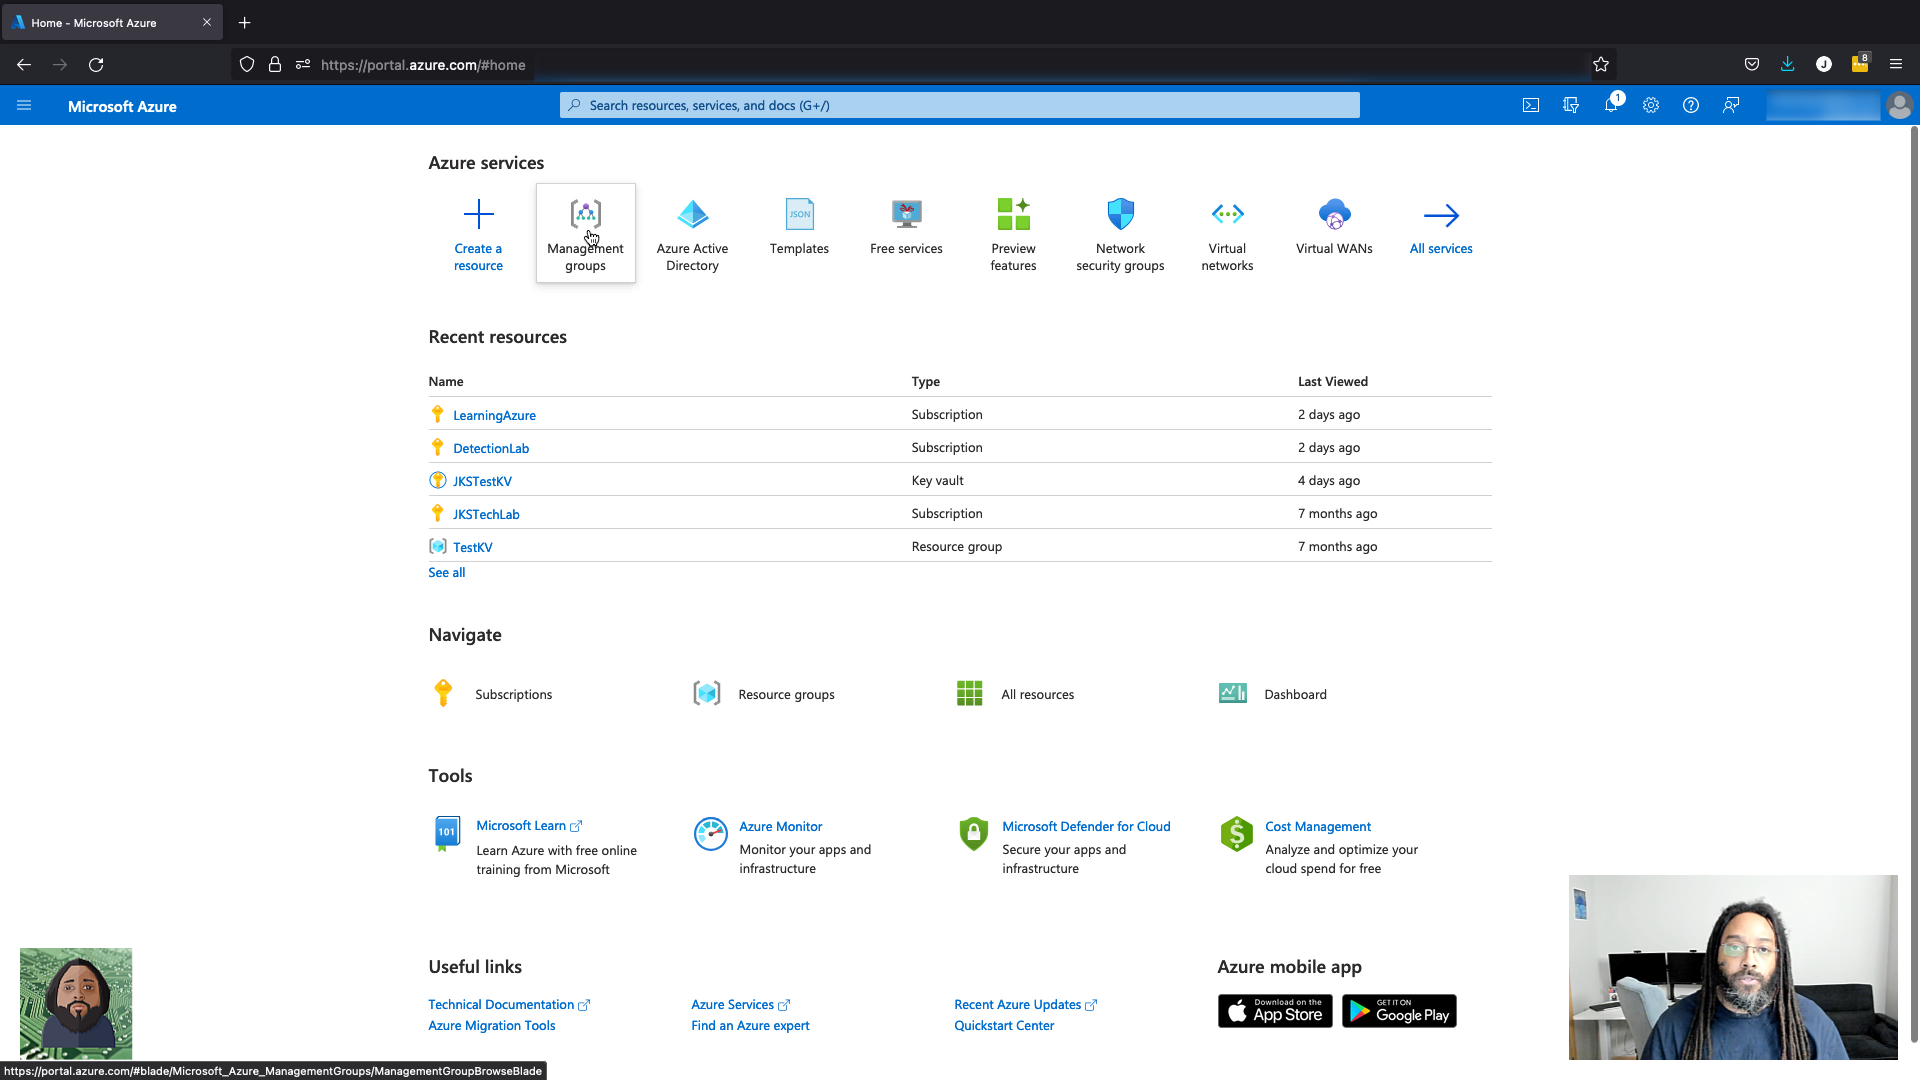Click Microsoft Azure home title
Screen dimensions: 1920x1080
[x=122, y=106]
